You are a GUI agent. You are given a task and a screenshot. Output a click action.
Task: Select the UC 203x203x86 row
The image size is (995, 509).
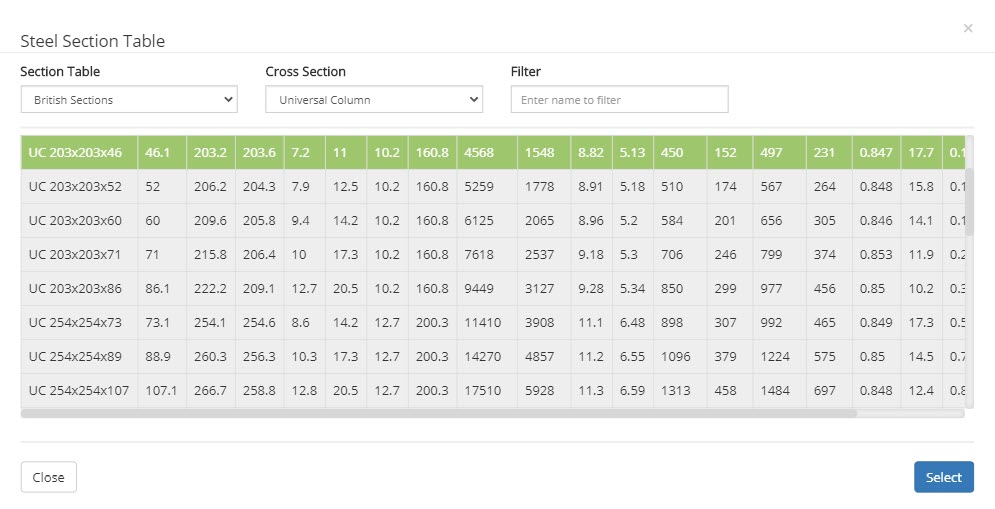tap(75, 289)
